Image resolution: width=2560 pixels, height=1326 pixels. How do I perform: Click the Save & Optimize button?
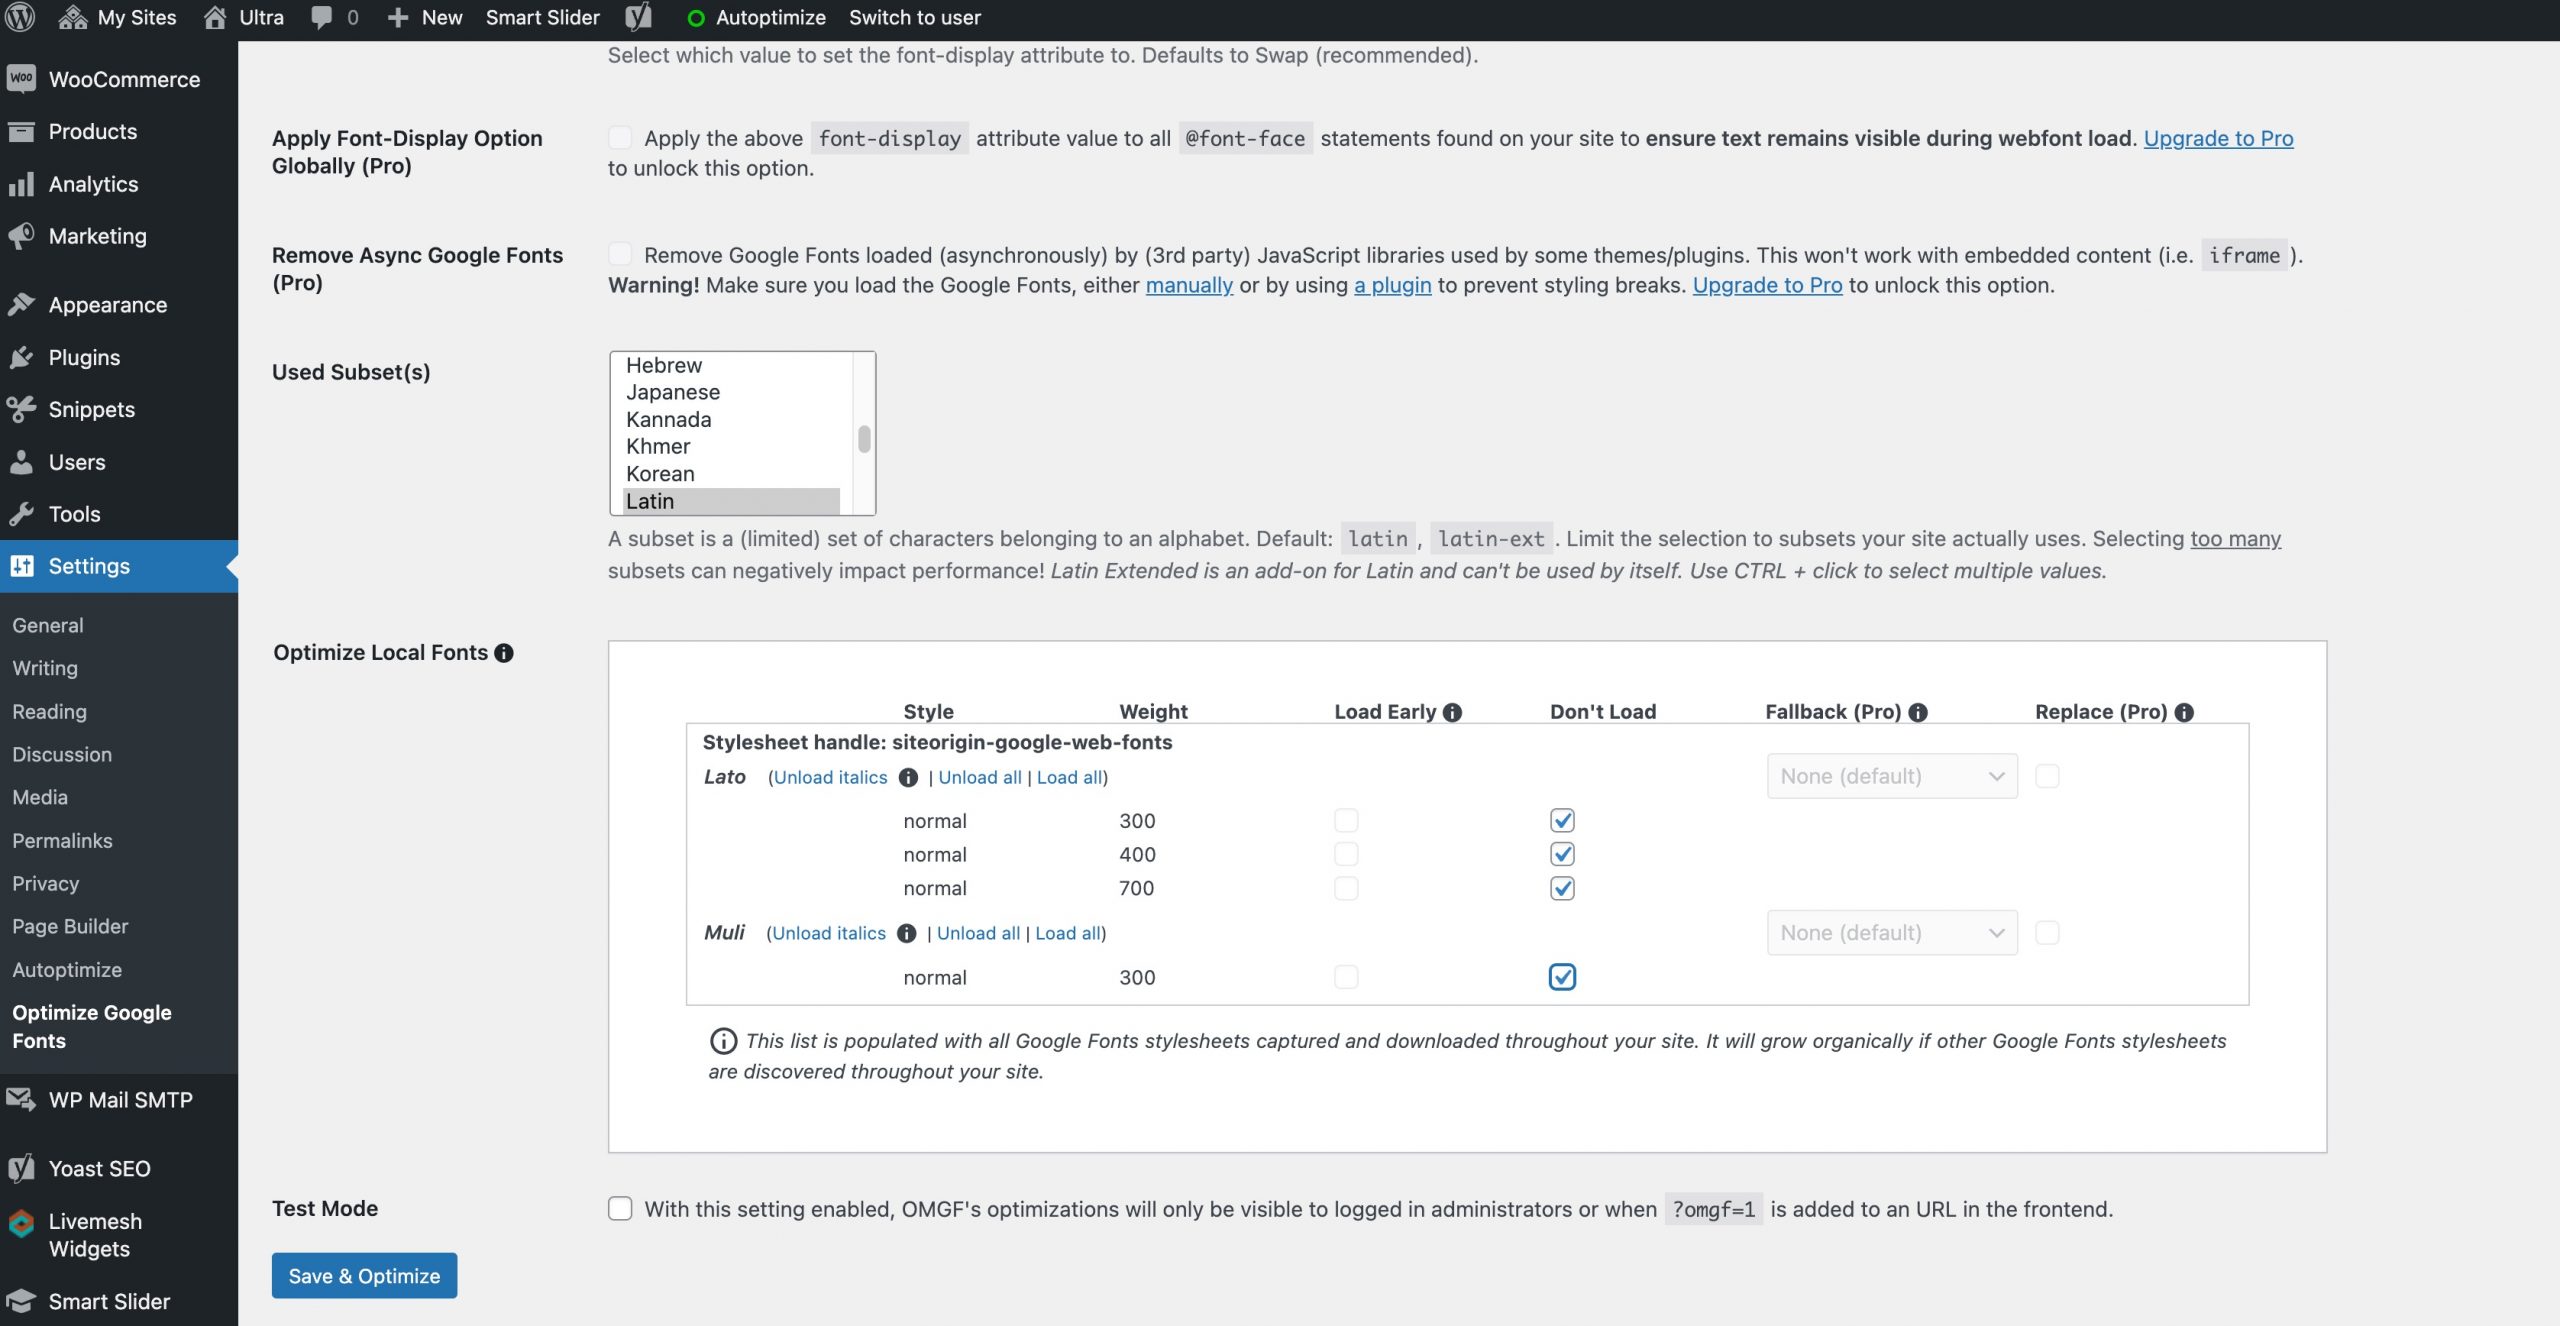pos(364,1275)
